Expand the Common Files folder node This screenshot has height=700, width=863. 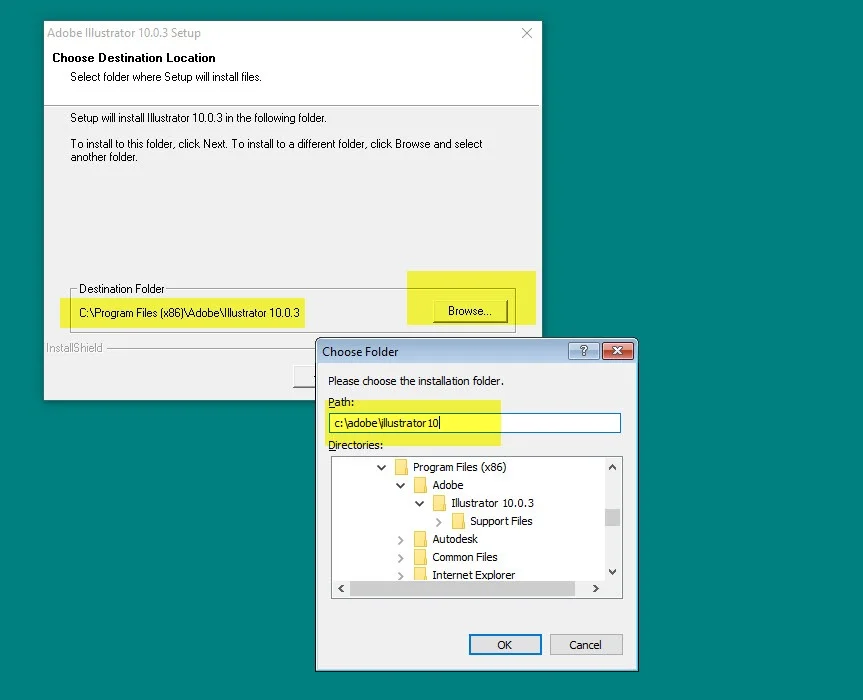tap(401, 558)
